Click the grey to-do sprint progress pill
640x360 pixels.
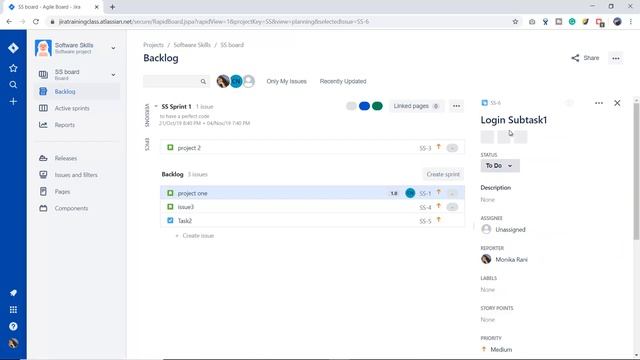click(x=351, y=106)
